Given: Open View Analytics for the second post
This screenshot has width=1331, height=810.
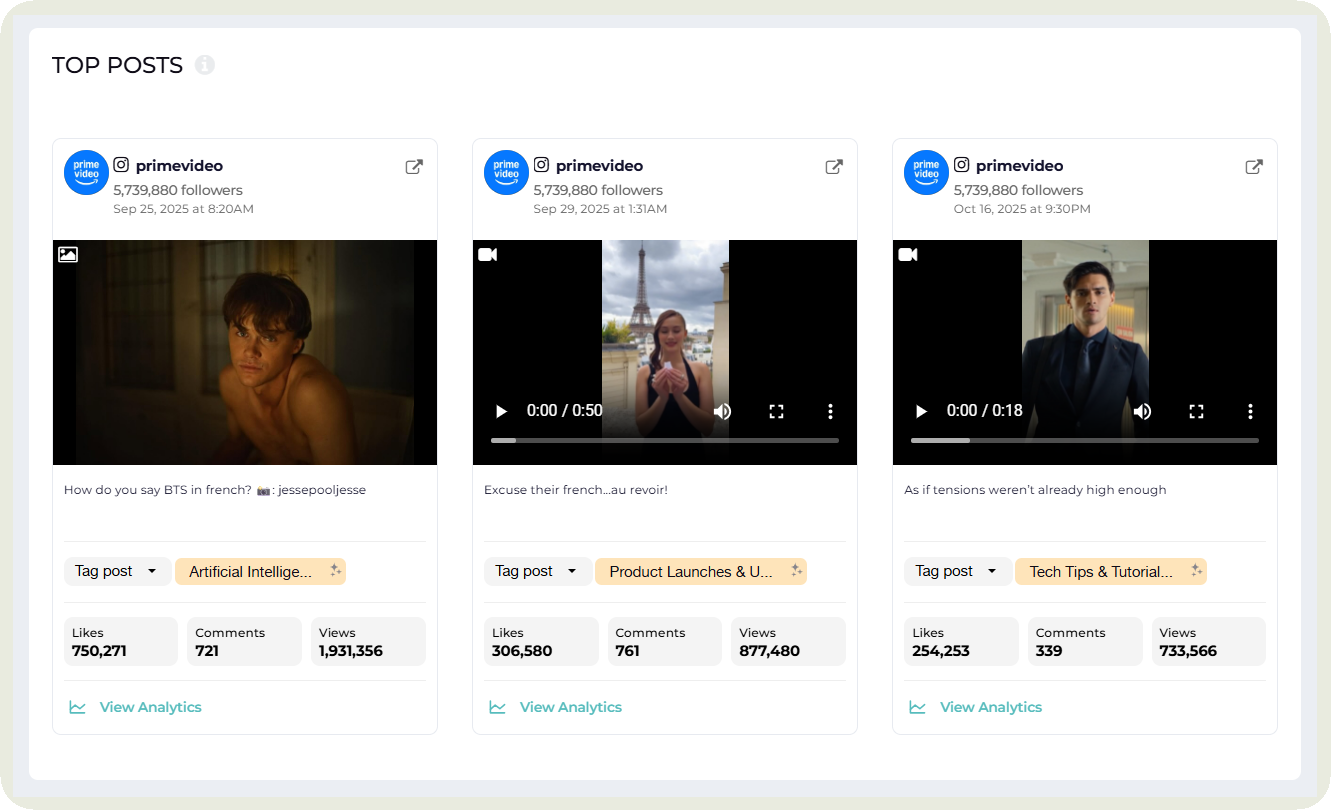Looking at the screenshot, I should point(570,707).
